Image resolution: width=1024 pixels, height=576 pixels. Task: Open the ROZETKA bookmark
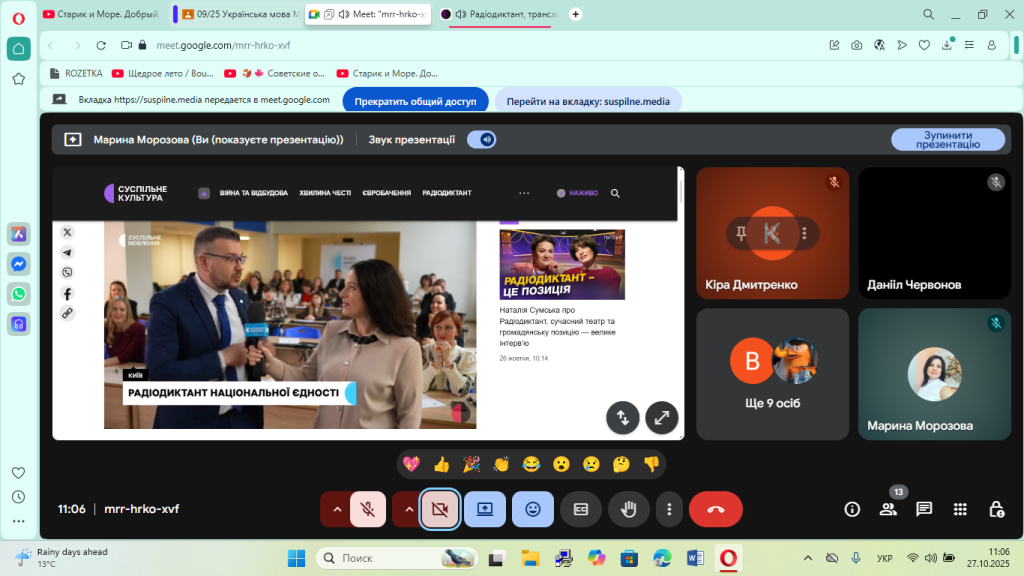click(77, 73)
